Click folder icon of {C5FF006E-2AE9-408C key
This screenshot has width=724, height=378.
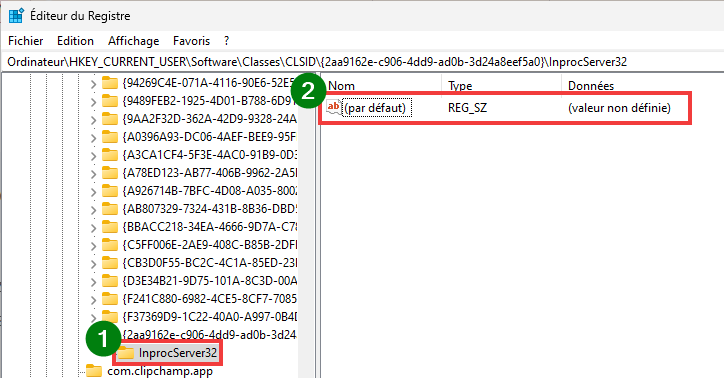[x=109, y=245]
